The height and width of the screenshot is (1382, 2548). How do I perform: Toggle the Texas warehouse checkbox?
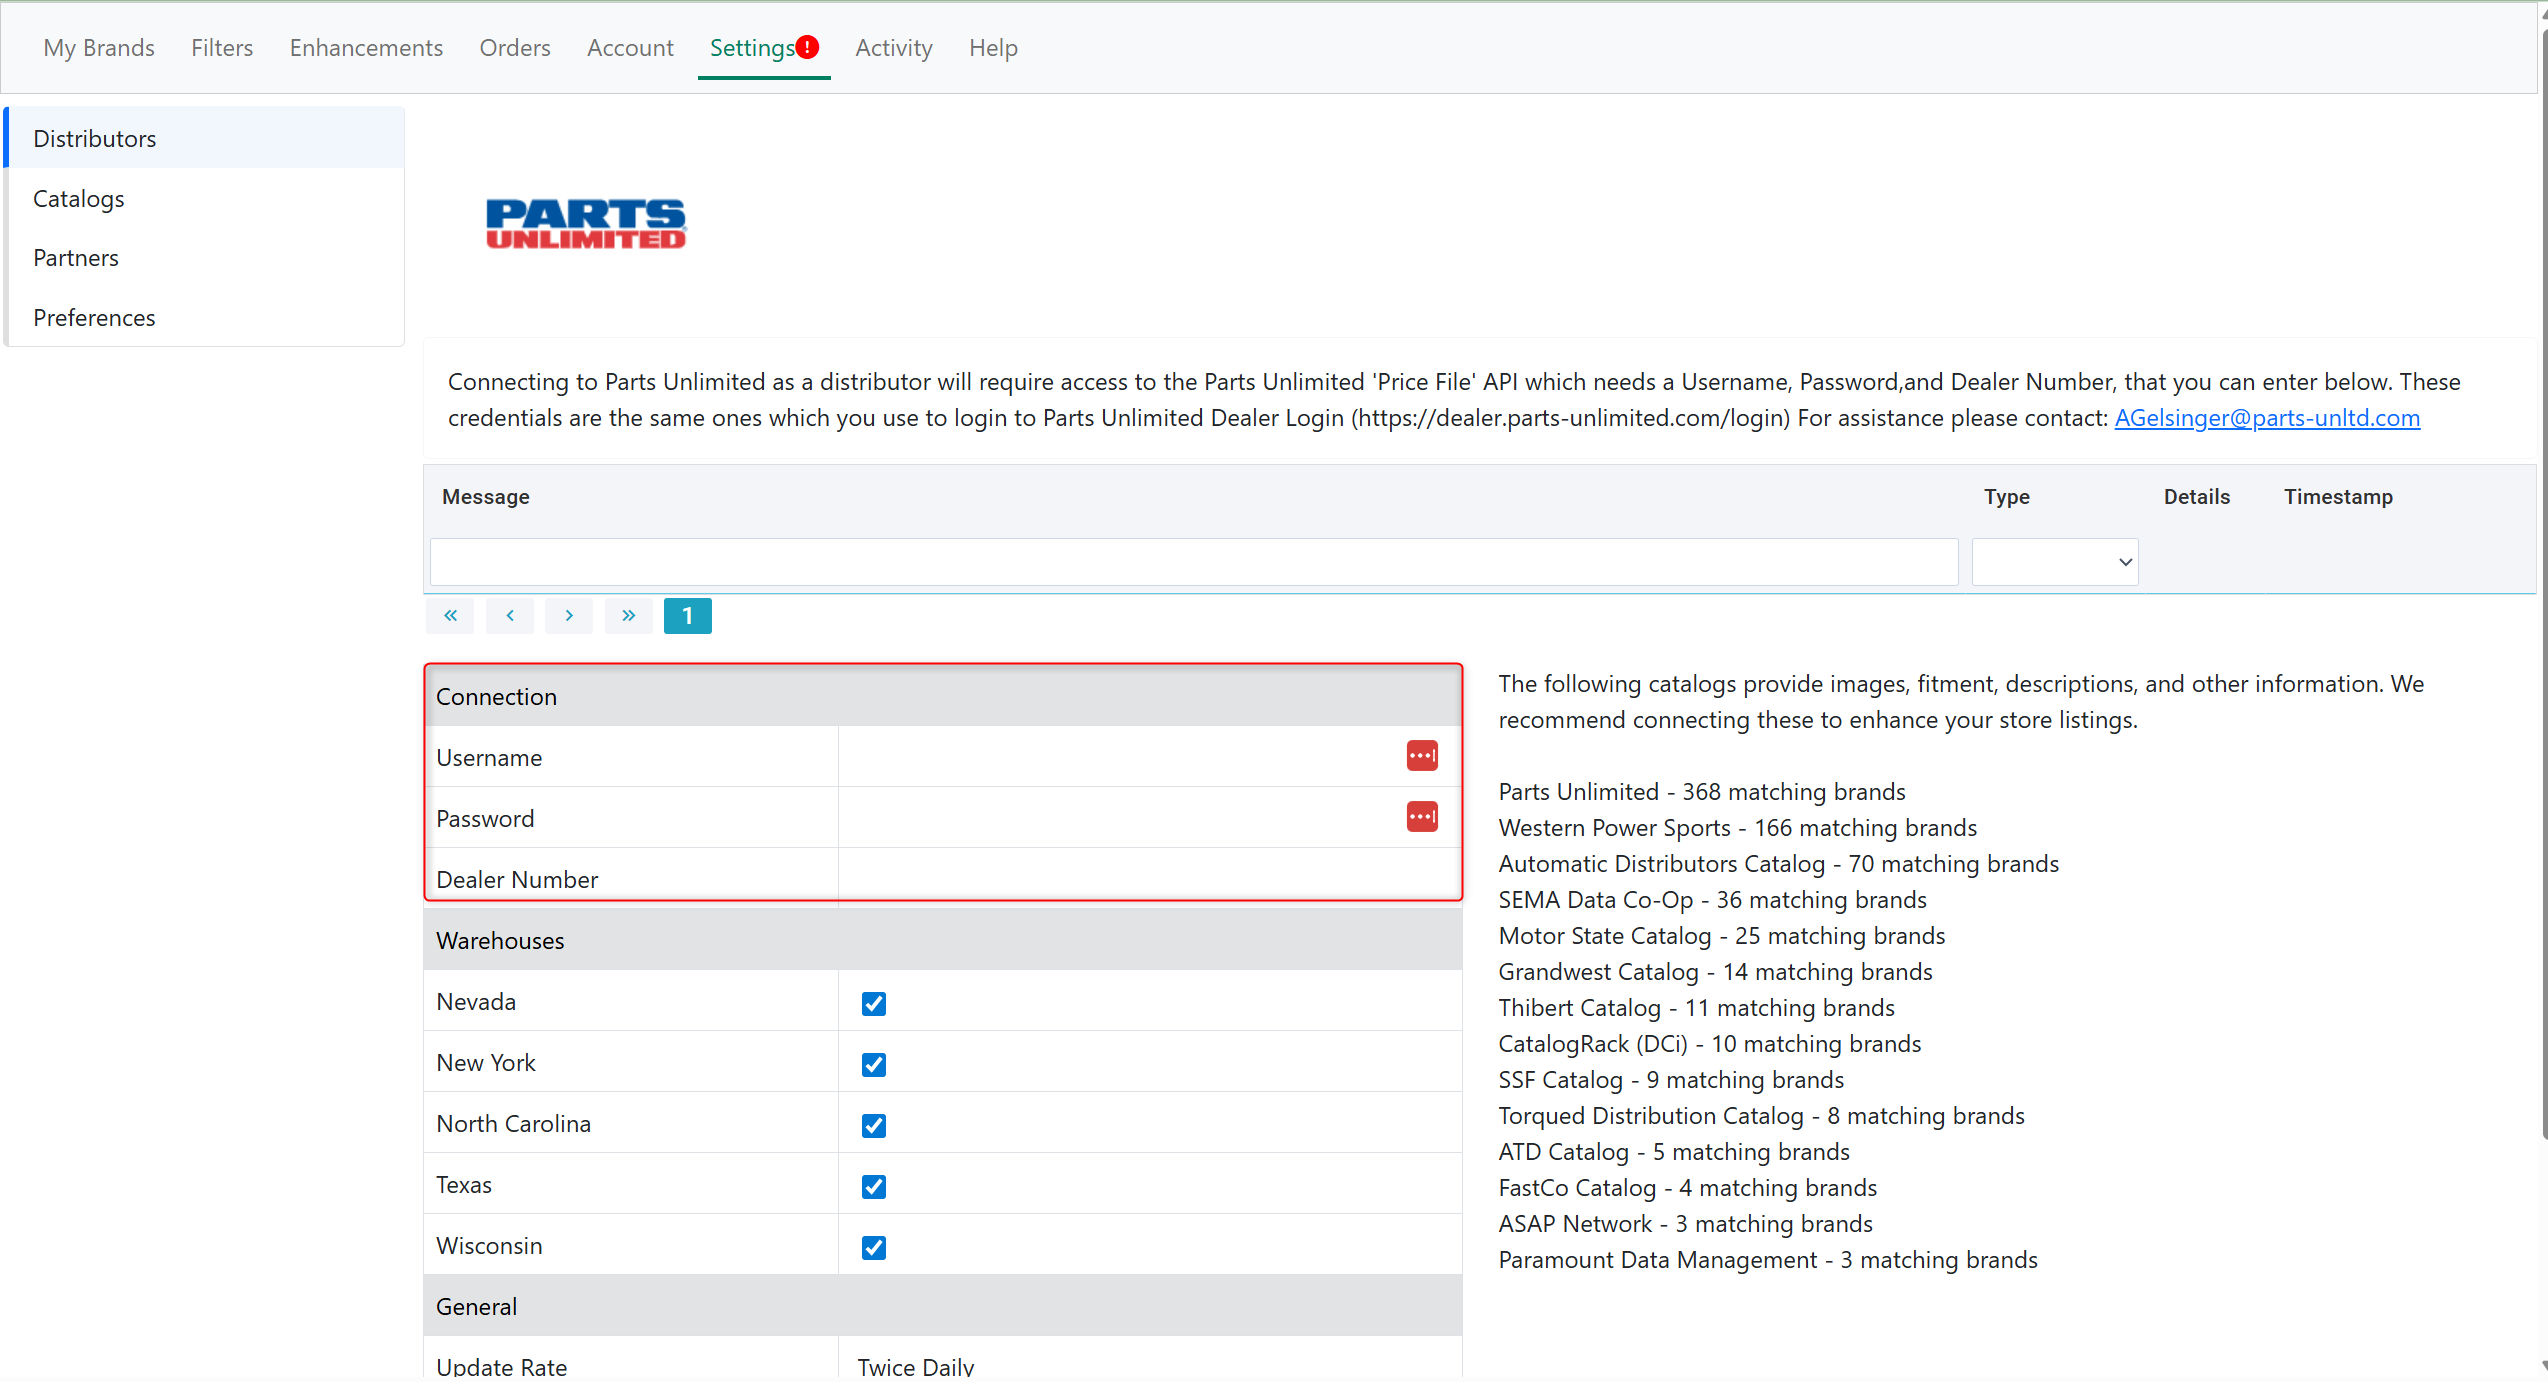click(874, 1186)
